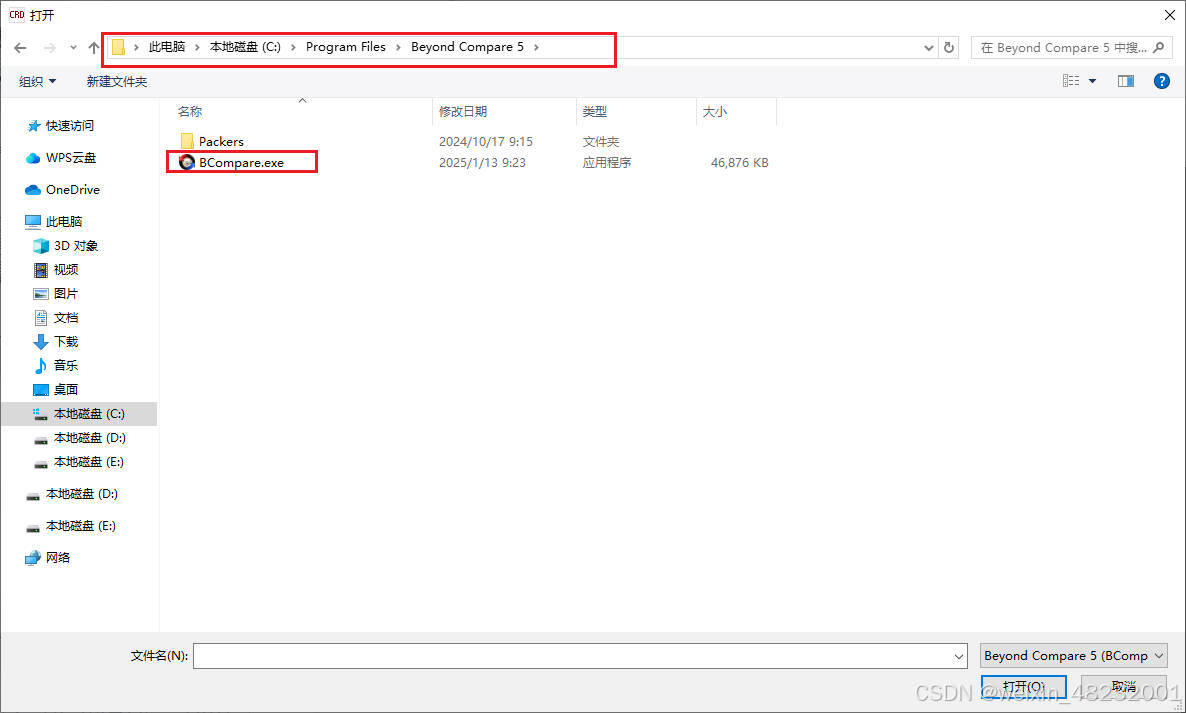Viewport: 1186px width, 713px height.
Task: Click 2025/1/13 9:23 date cell
Action: coord(482,163)
